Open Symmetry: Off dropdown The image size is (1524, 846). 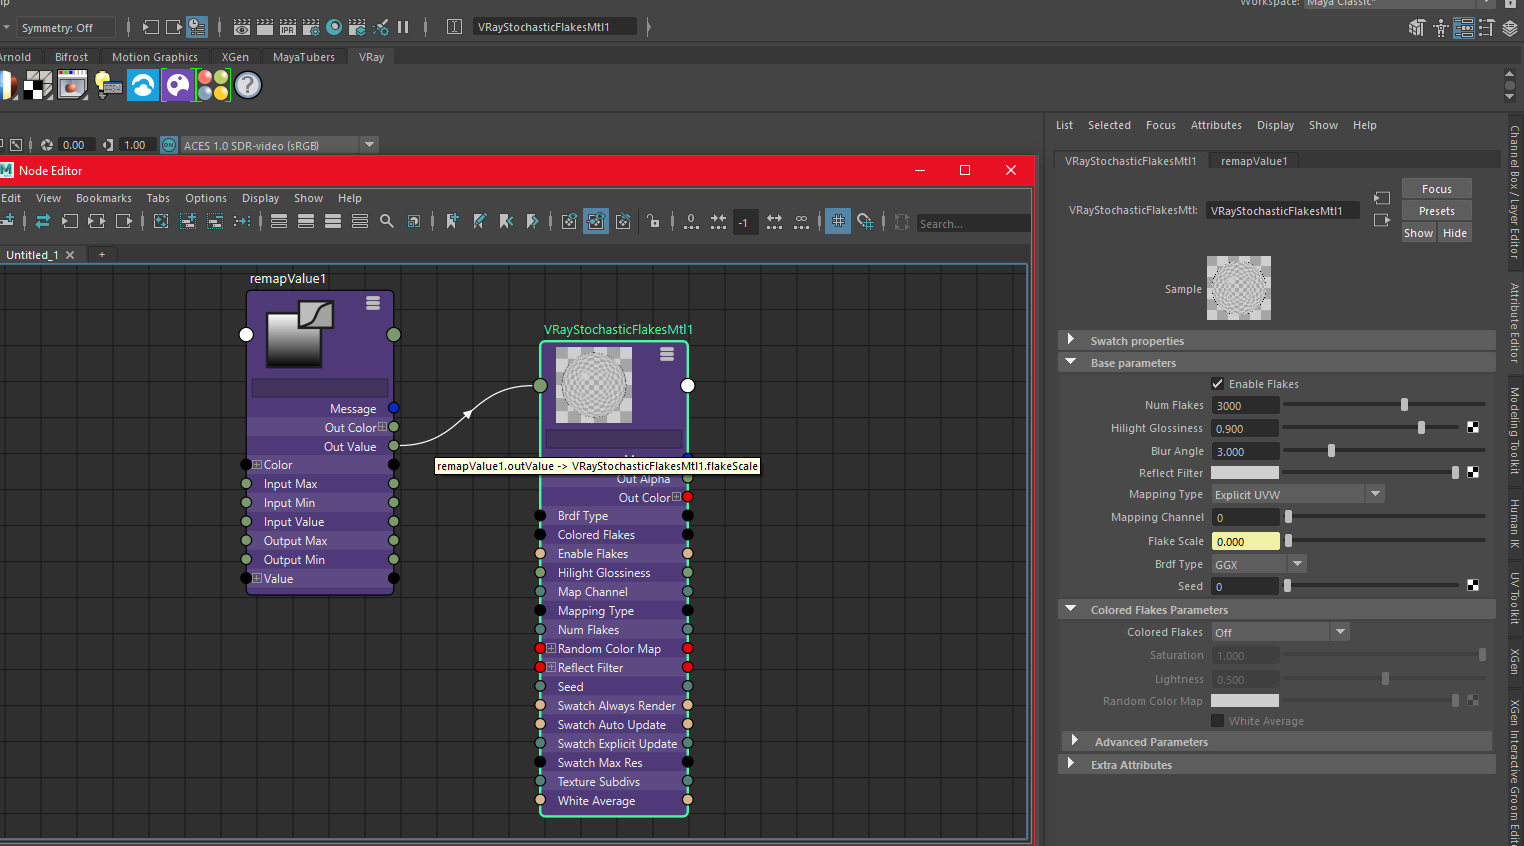point(64,27)
